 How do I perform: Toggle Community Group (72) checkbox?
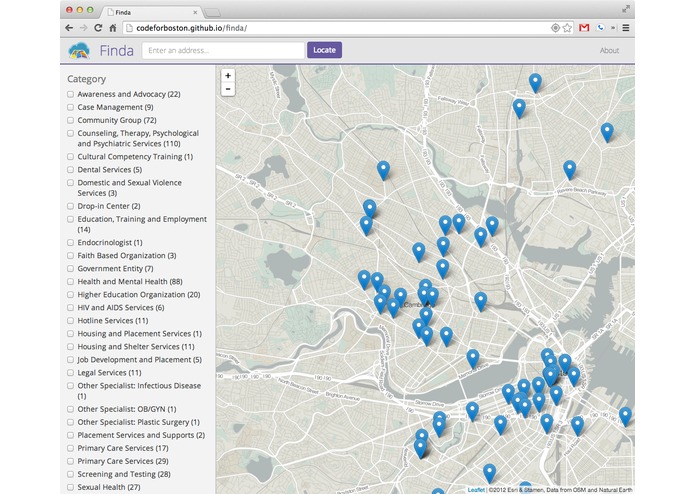[70, 120]
